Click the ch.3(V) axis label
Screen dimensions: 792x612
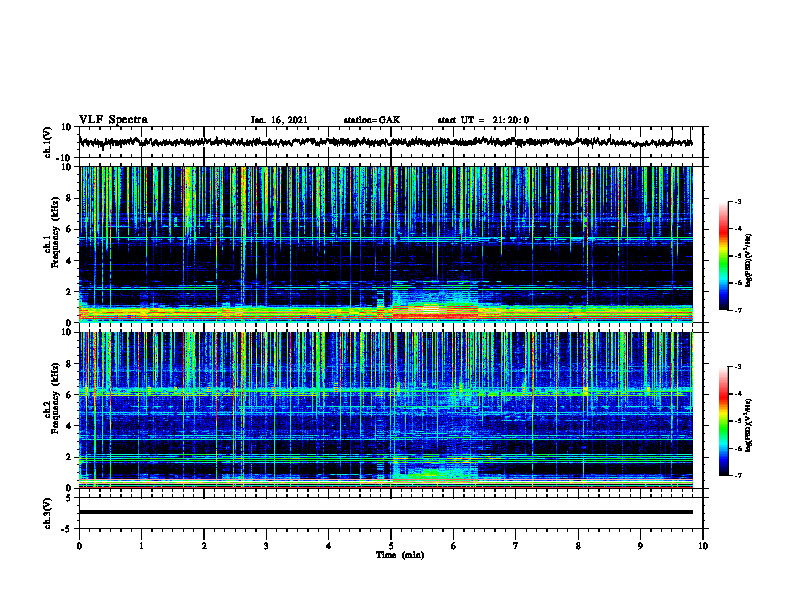pos(48,513)
